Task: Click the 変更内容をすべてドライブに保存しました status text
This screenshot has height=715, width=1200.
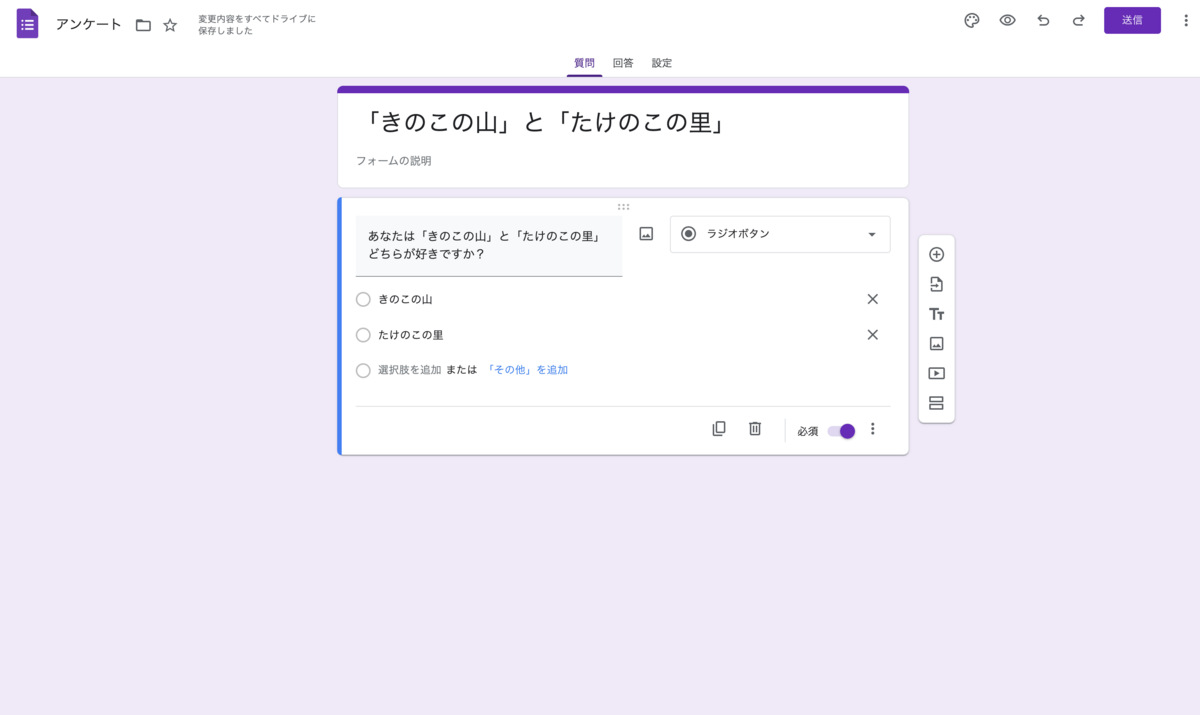Action: [257, 25]
